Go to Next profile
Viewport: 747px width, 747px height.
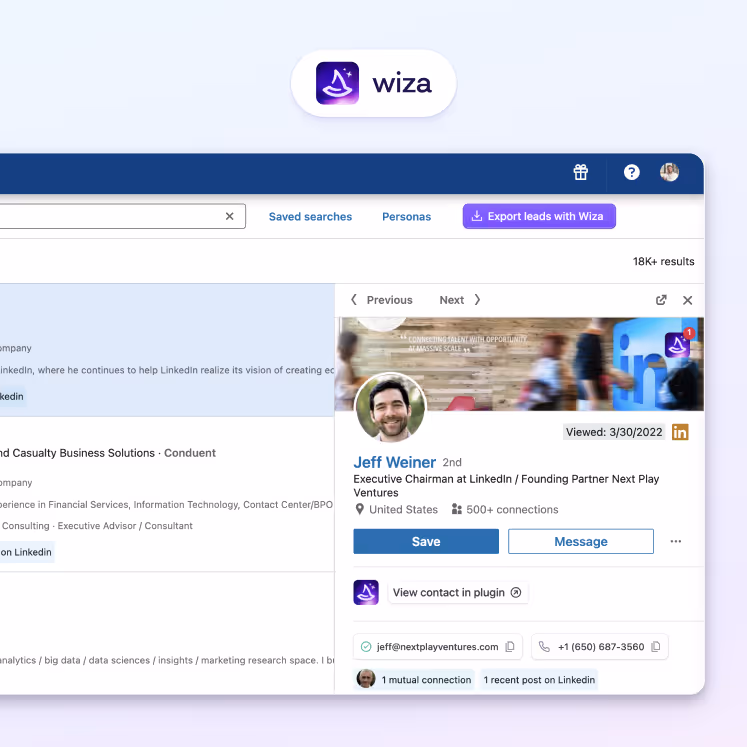[460, 300]
